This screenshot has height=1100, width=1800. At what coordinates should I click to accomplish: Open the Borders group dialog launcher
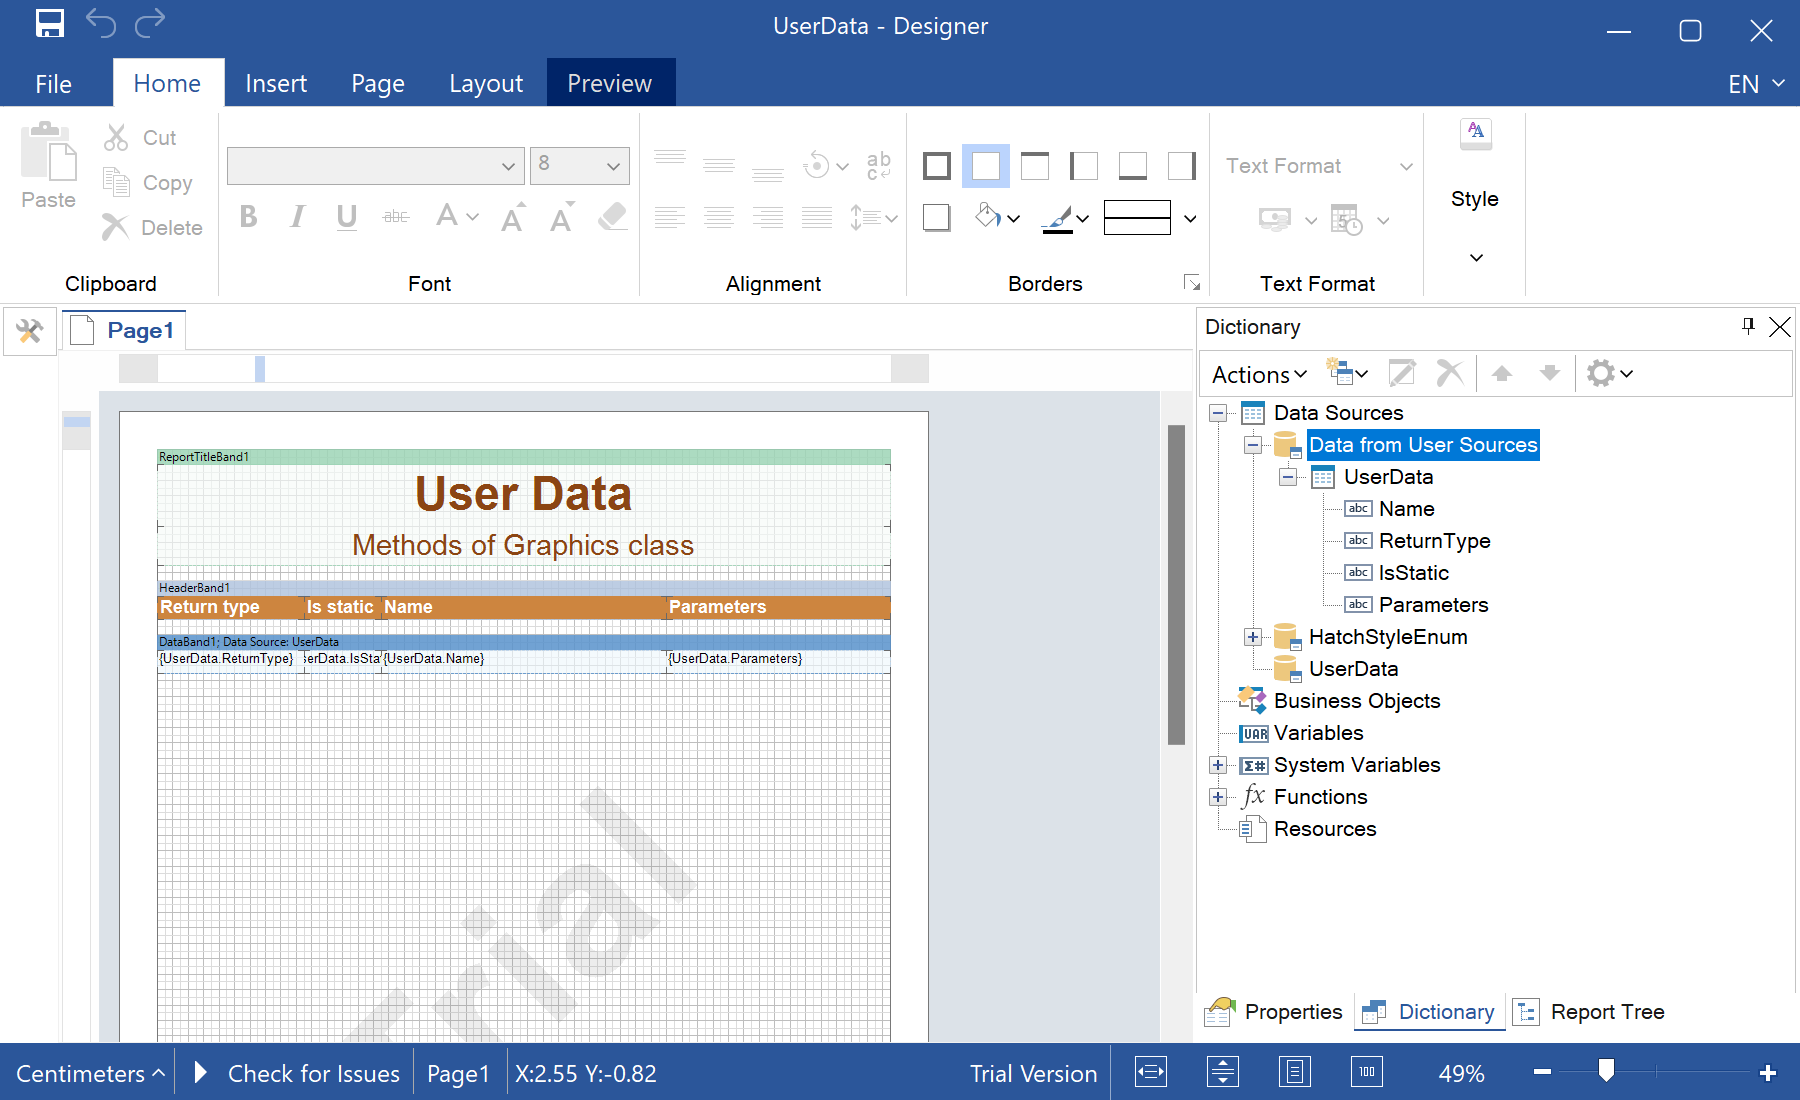point(1192,283)
